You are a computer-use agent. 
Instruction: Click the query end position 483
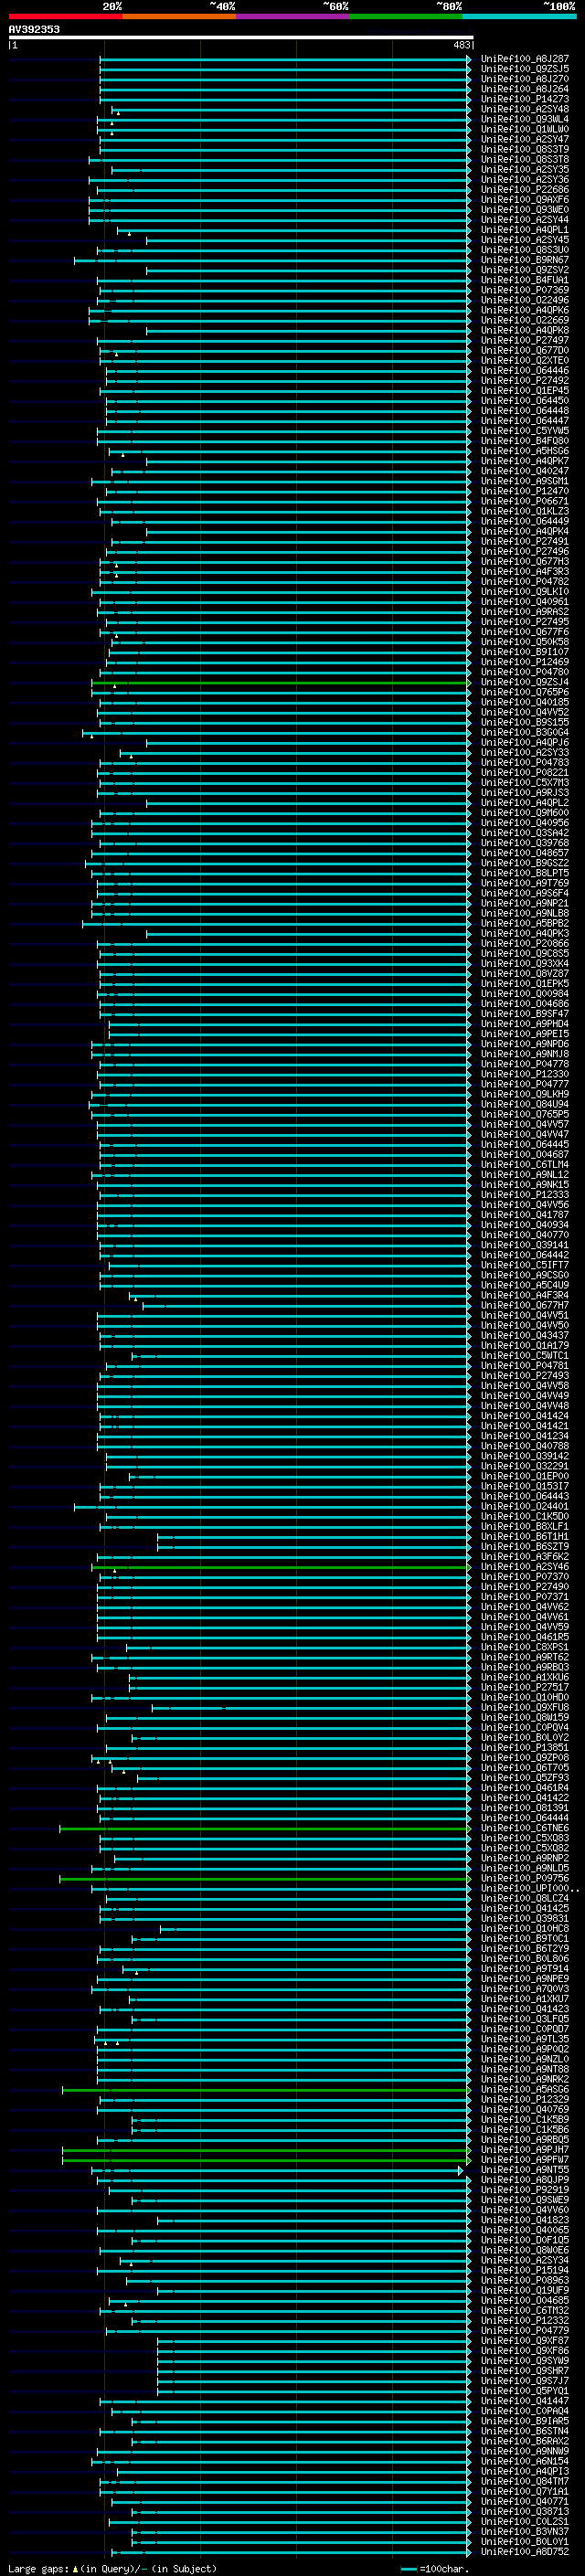click(x=461, y=45)
